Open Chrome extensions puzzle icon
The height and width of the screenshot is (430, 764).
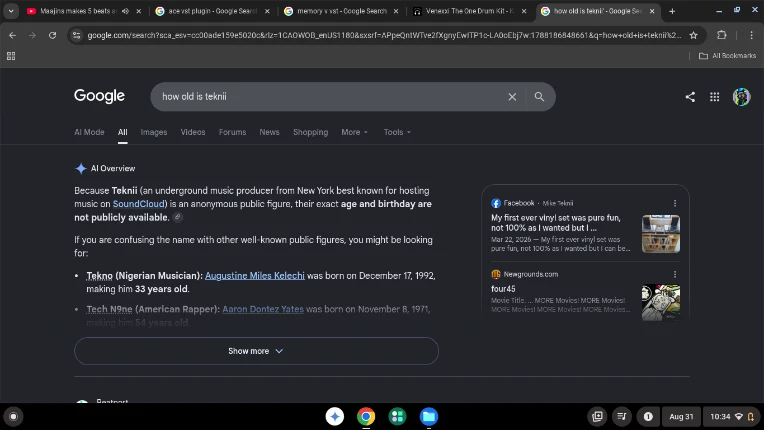[x=722, y=35]
